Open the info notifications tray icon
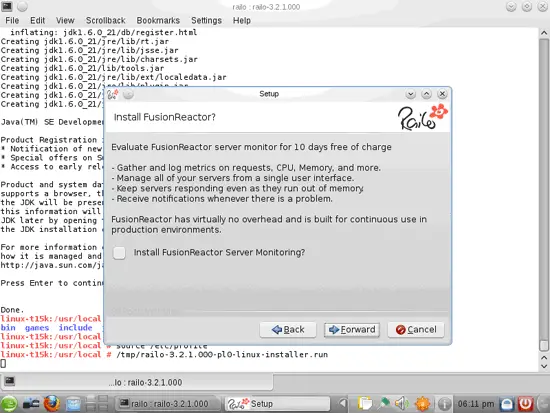 pyautogui.click(x=444, y=404)
